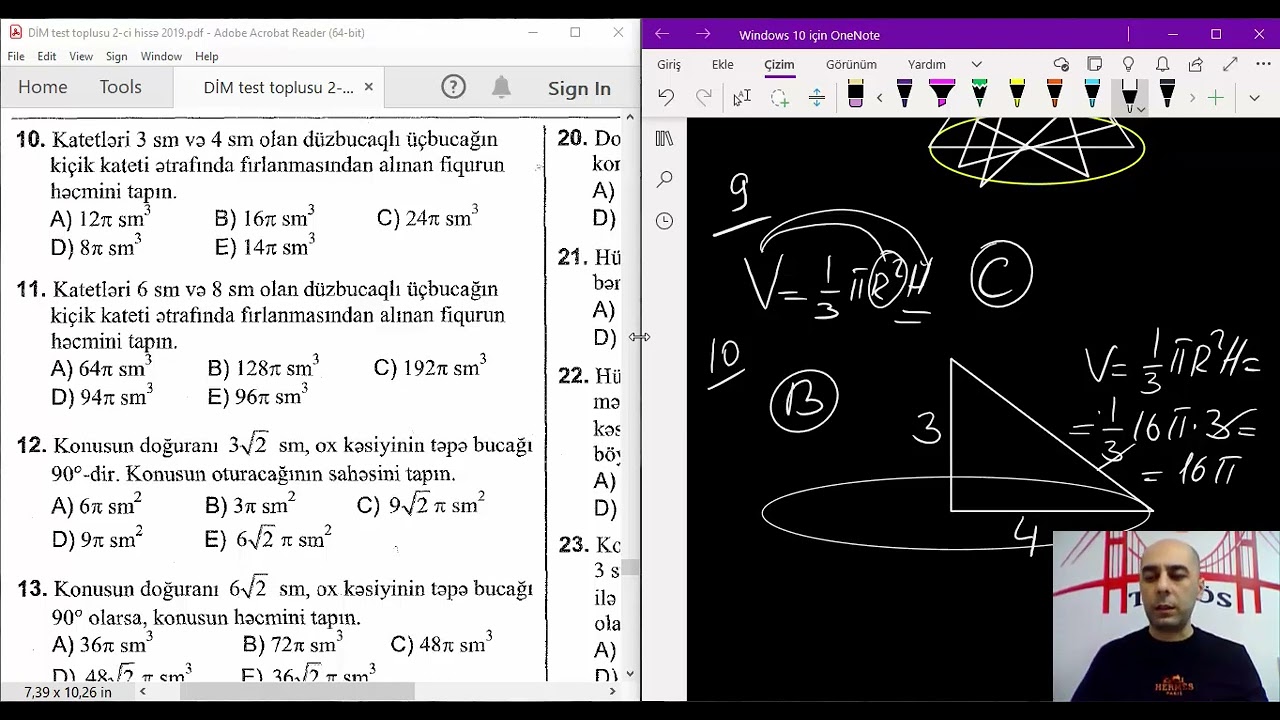Viewport: 1280px width, 720px height.
Task: Pick the light blue pen
Action: pyautogui.click(x=1092, y=95)
